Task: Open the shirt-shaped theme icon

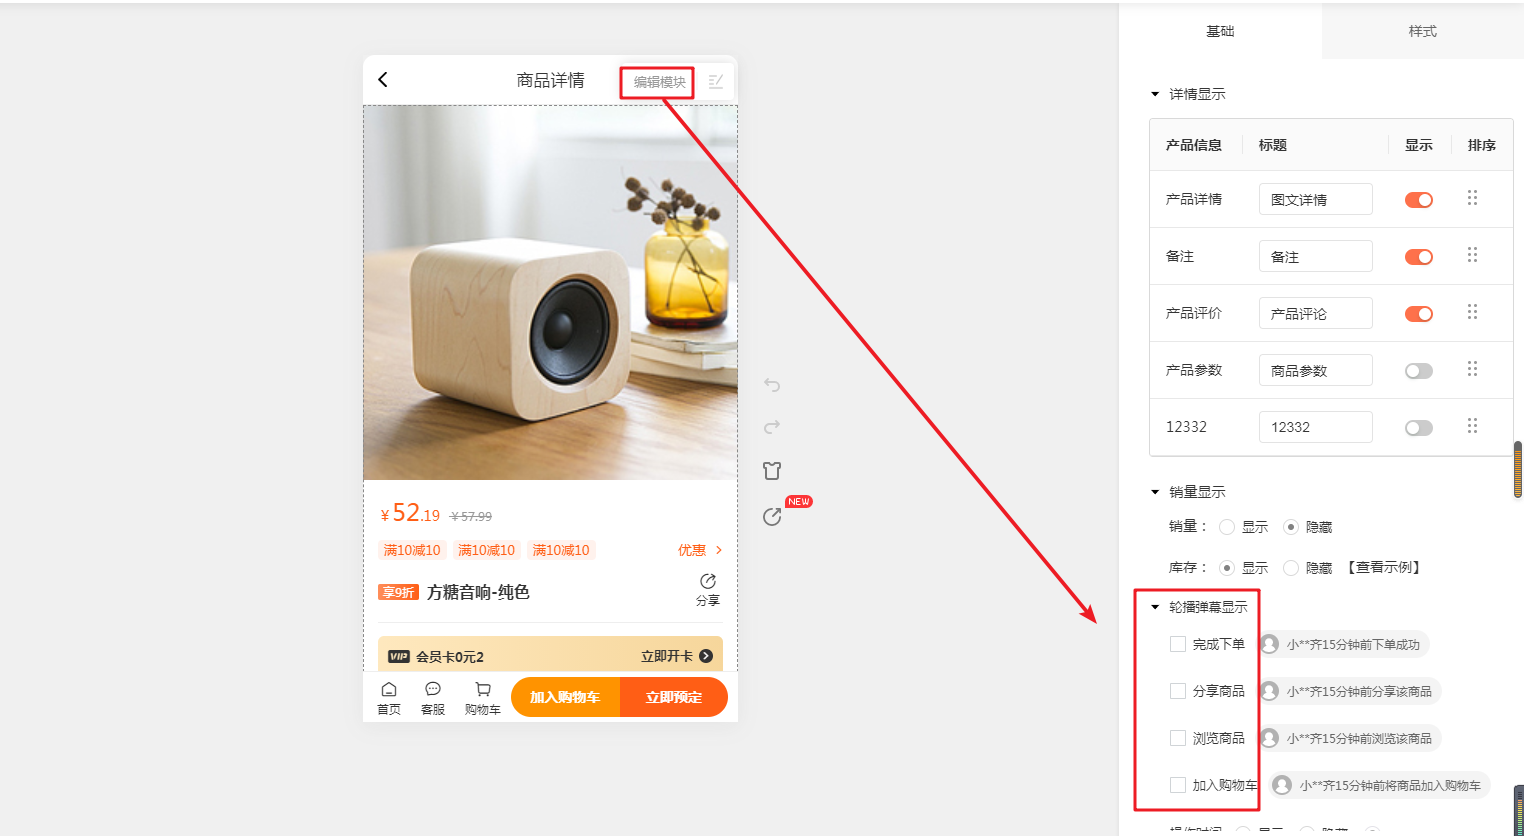Action: (772, 471)
